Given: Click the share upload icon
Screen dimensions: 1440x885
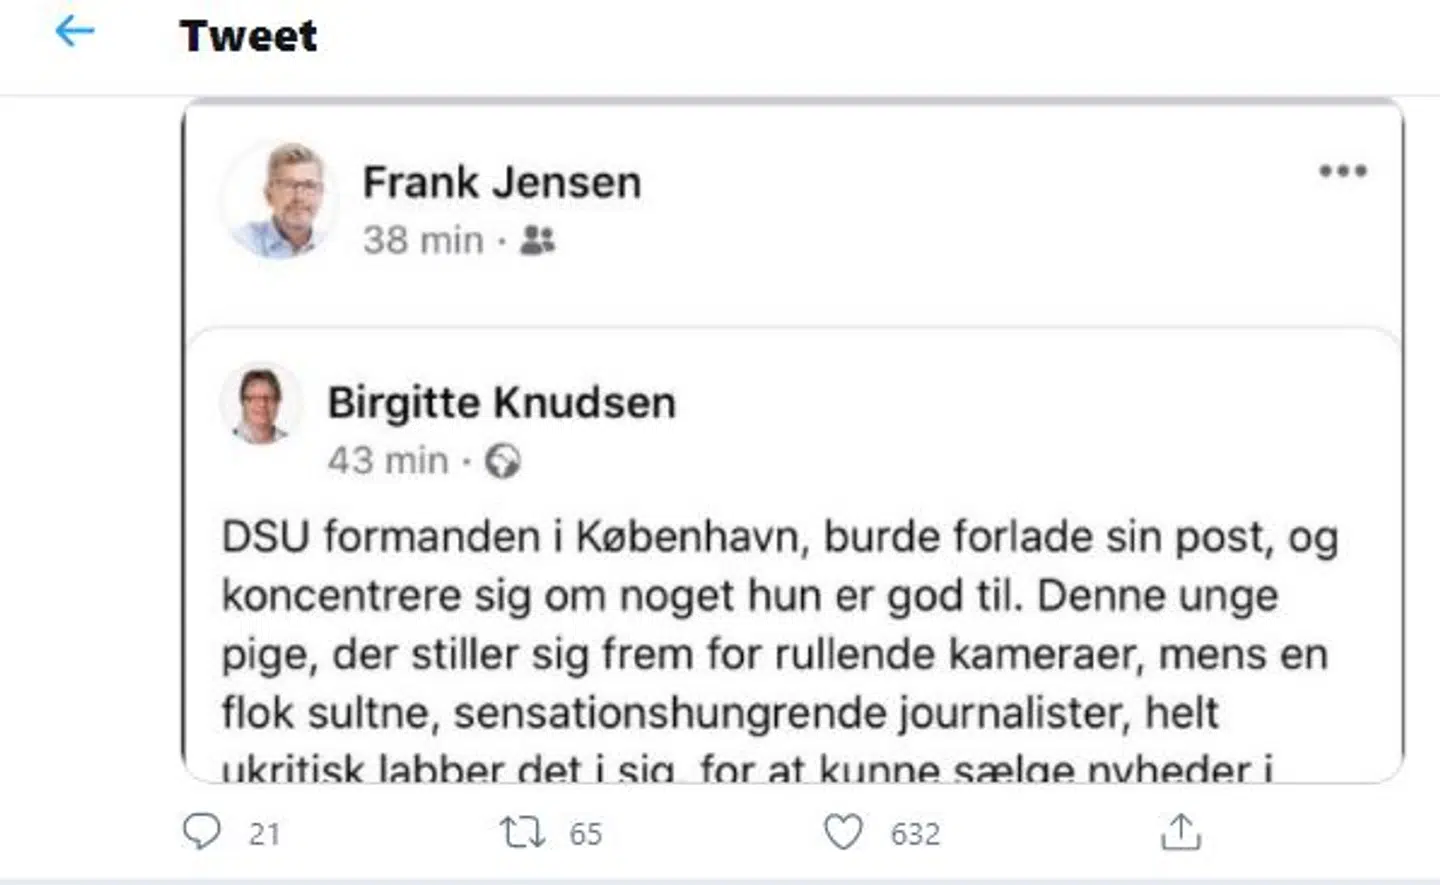Looking at the screenshot, I should [x=1181, y=832].
